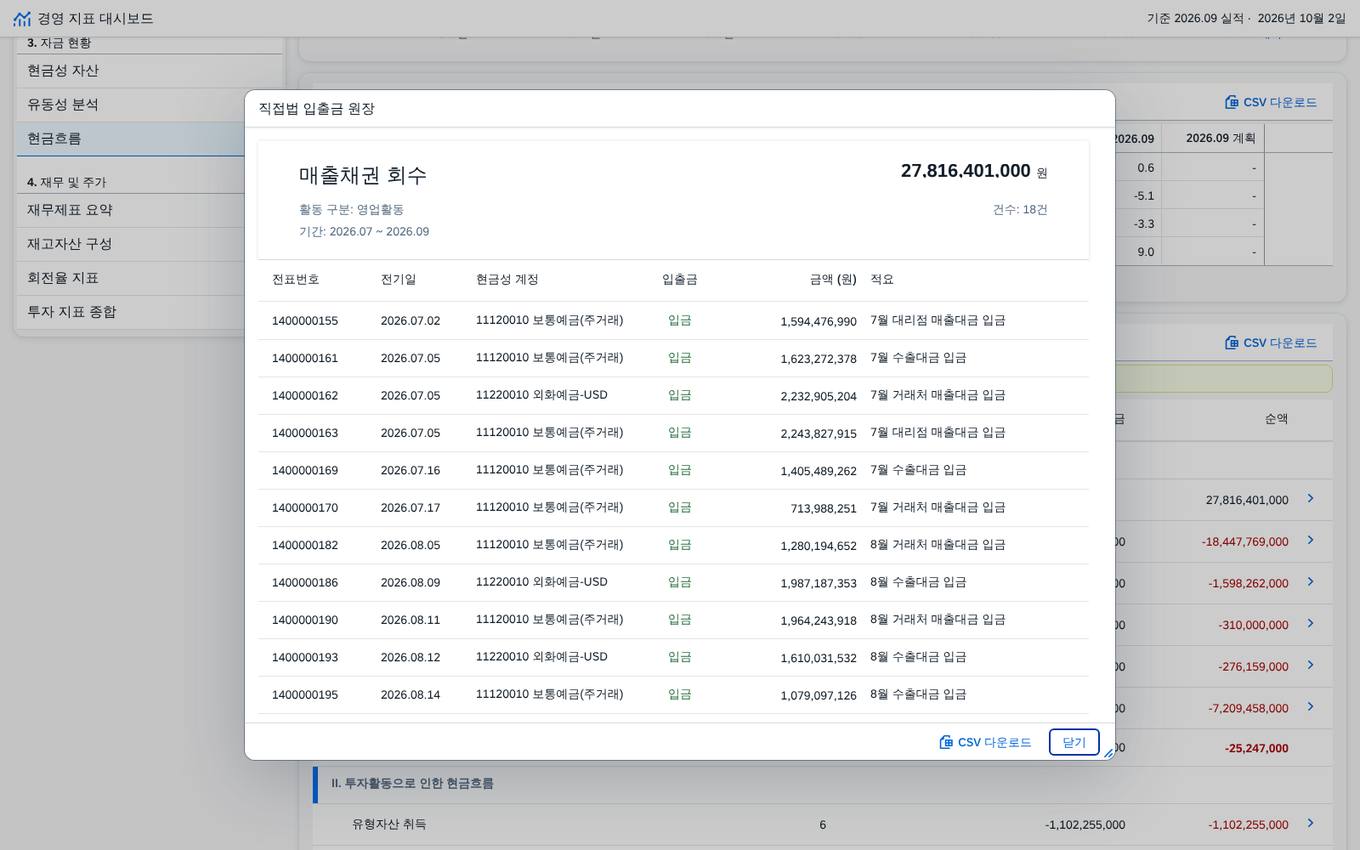The height and width of the screenshot is (850, 1360).
Task: Open the 유형자산 취득 row detail chevron
Action: [x=1310, y=823]
